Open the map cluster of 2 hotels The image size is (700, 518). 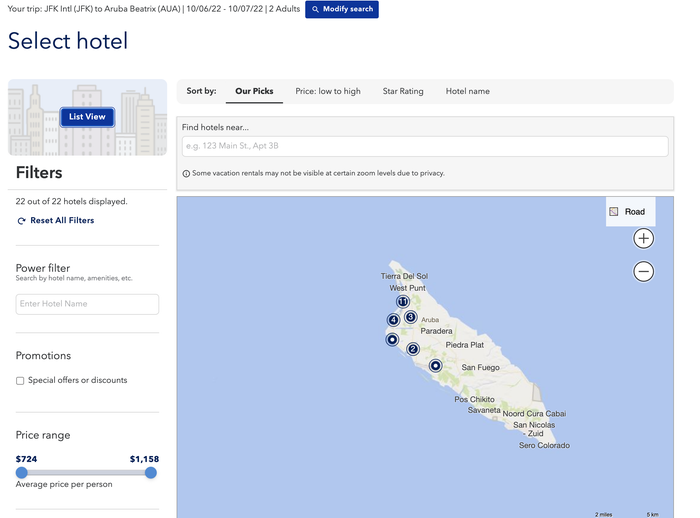[x=413, y=349]
